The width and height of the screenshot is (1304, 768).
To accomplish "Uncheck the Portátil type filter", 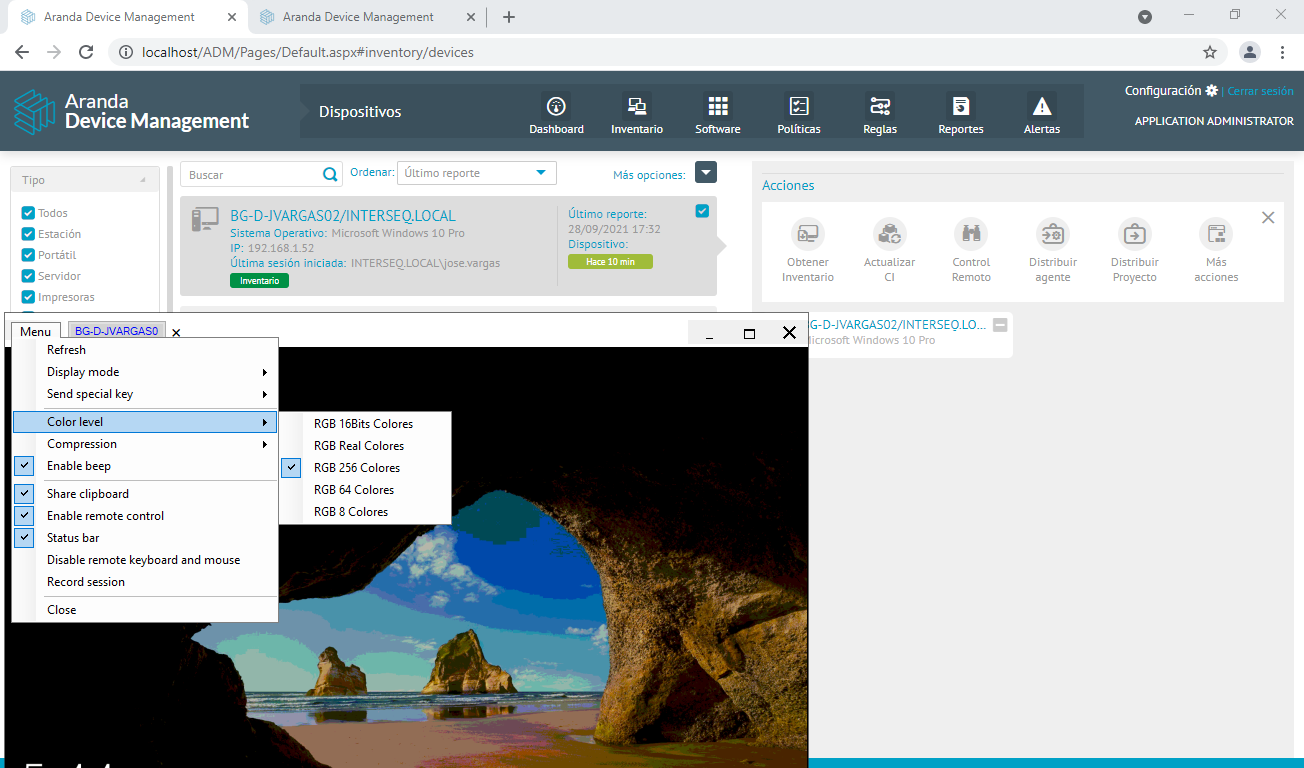I will tap(28, 255).
